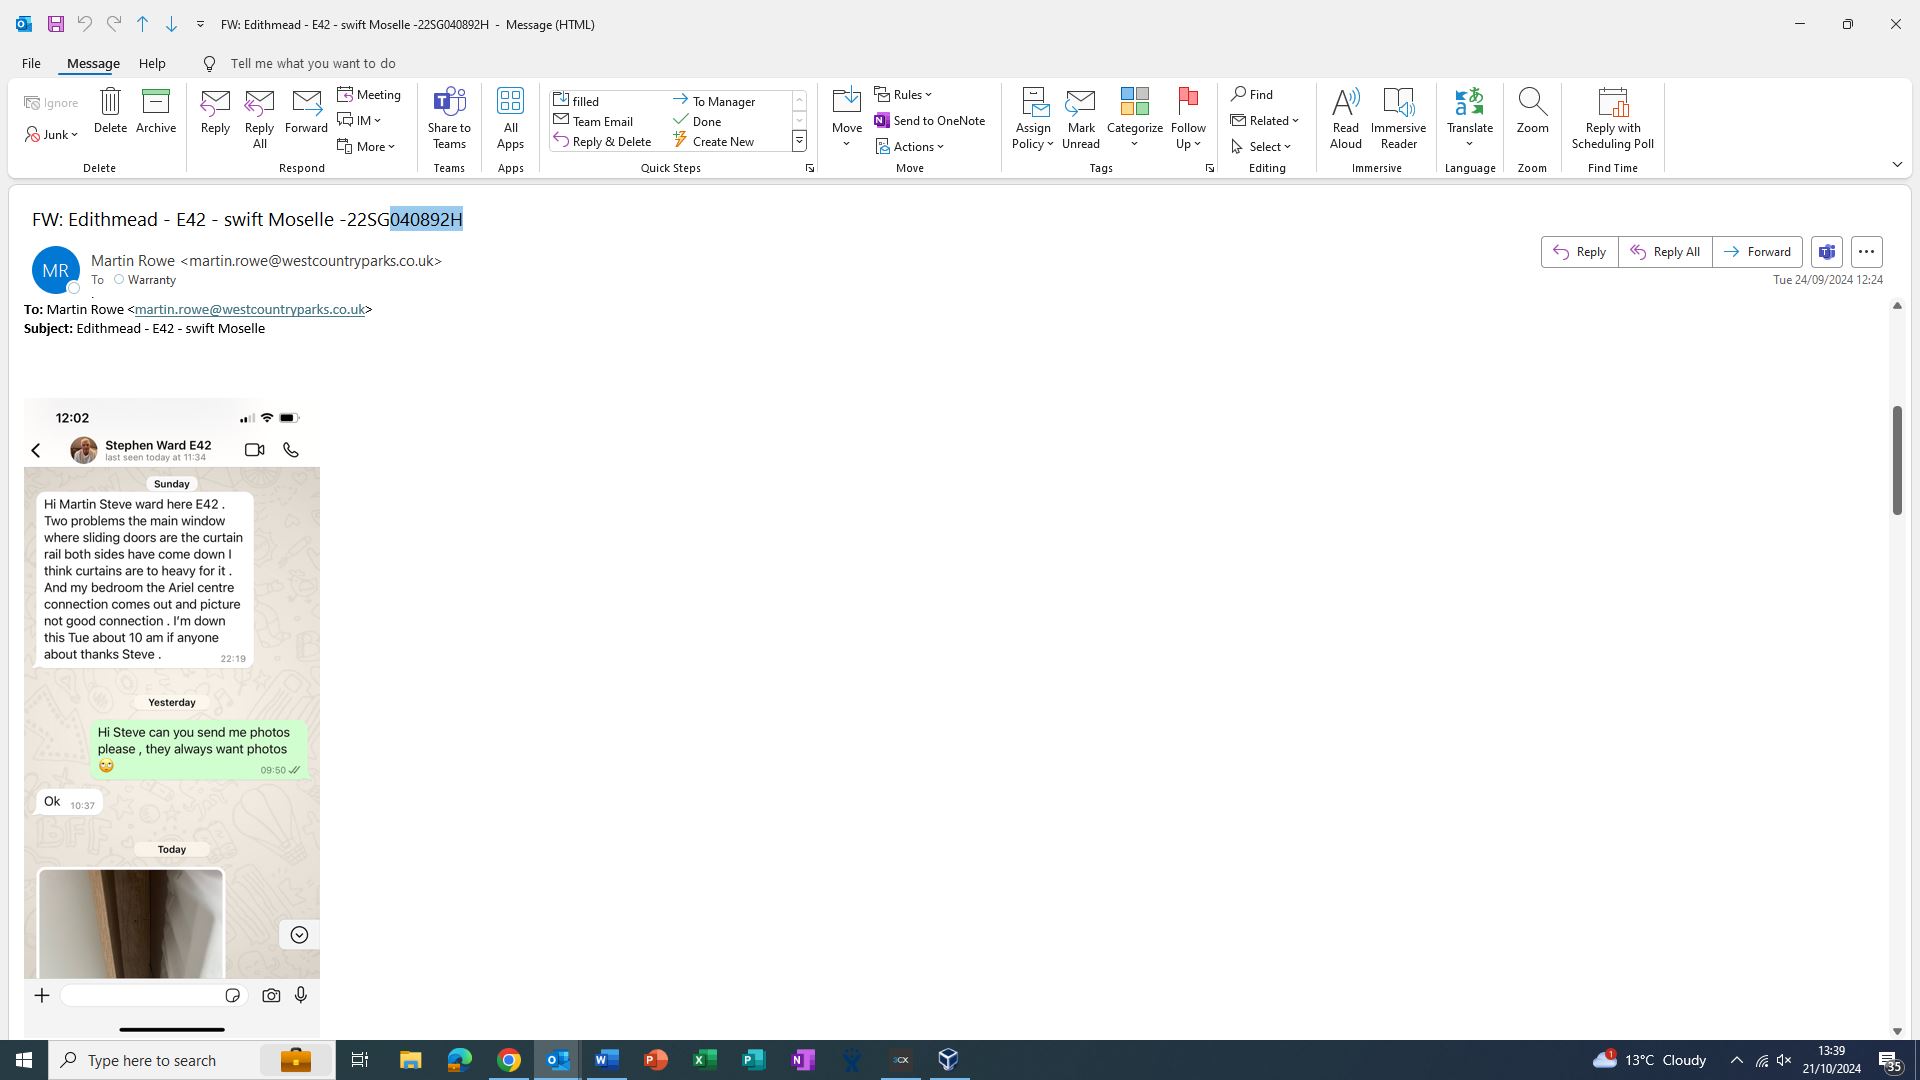Click Reply with Scheduling Poll
The width and height of the screenshot is (1920, 1080).
point(1612,102)
